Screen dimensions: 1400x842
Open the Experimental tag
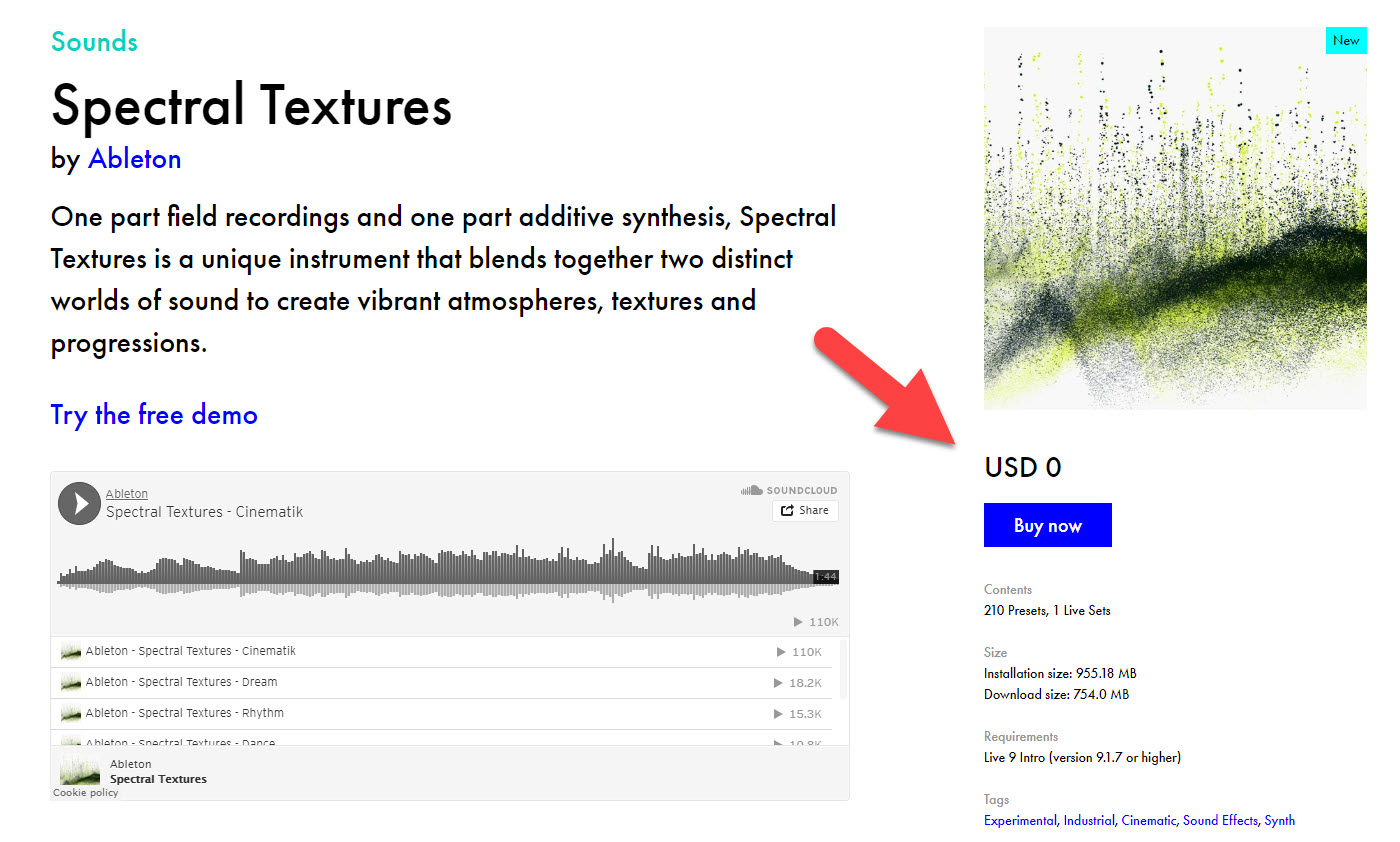point(1020,820)
